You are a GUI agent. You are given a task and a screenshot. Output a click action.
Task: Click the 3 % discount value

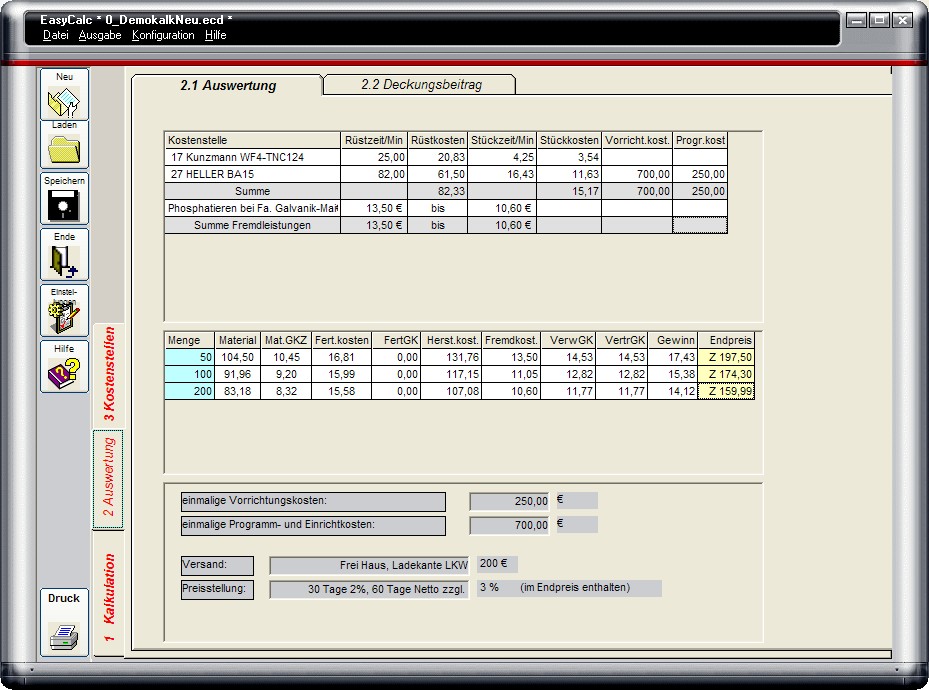pyautogui.click(x=489, y=588)
